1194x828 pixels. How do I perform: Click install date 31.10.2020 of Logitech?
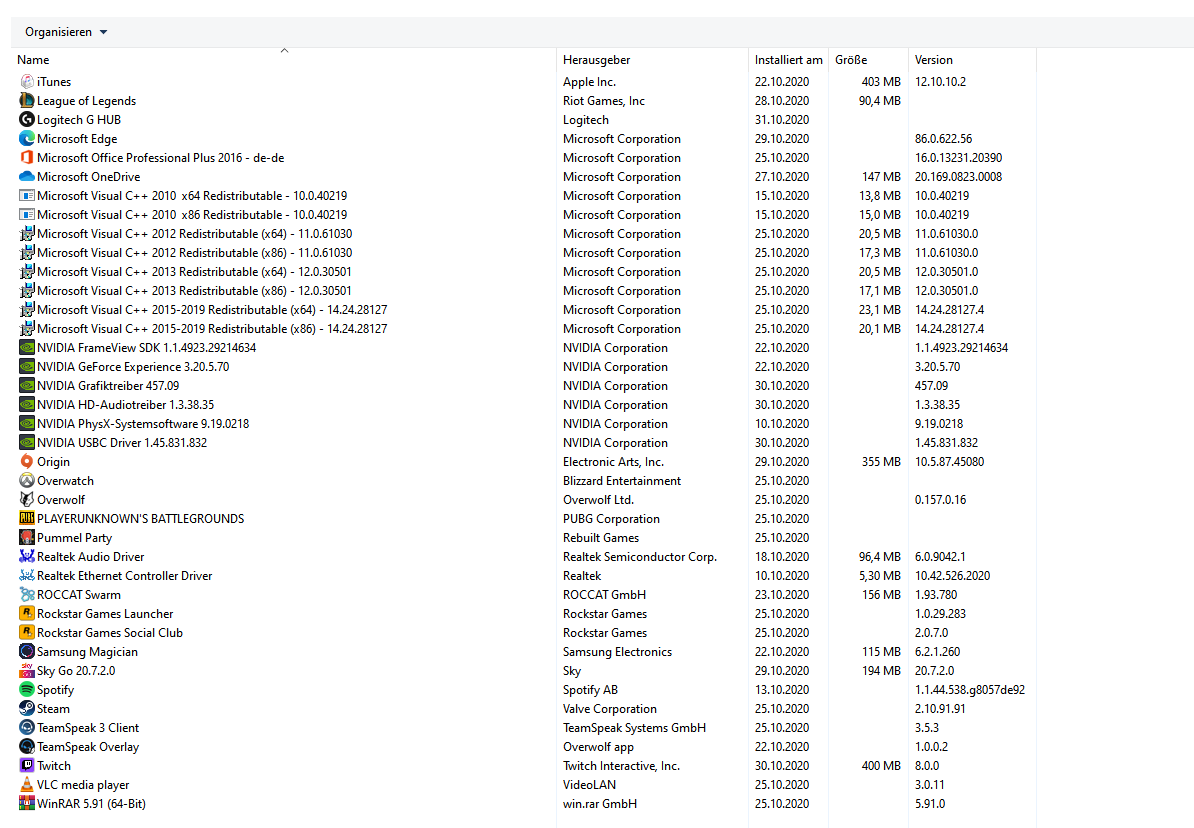click(x=782, y=120)
